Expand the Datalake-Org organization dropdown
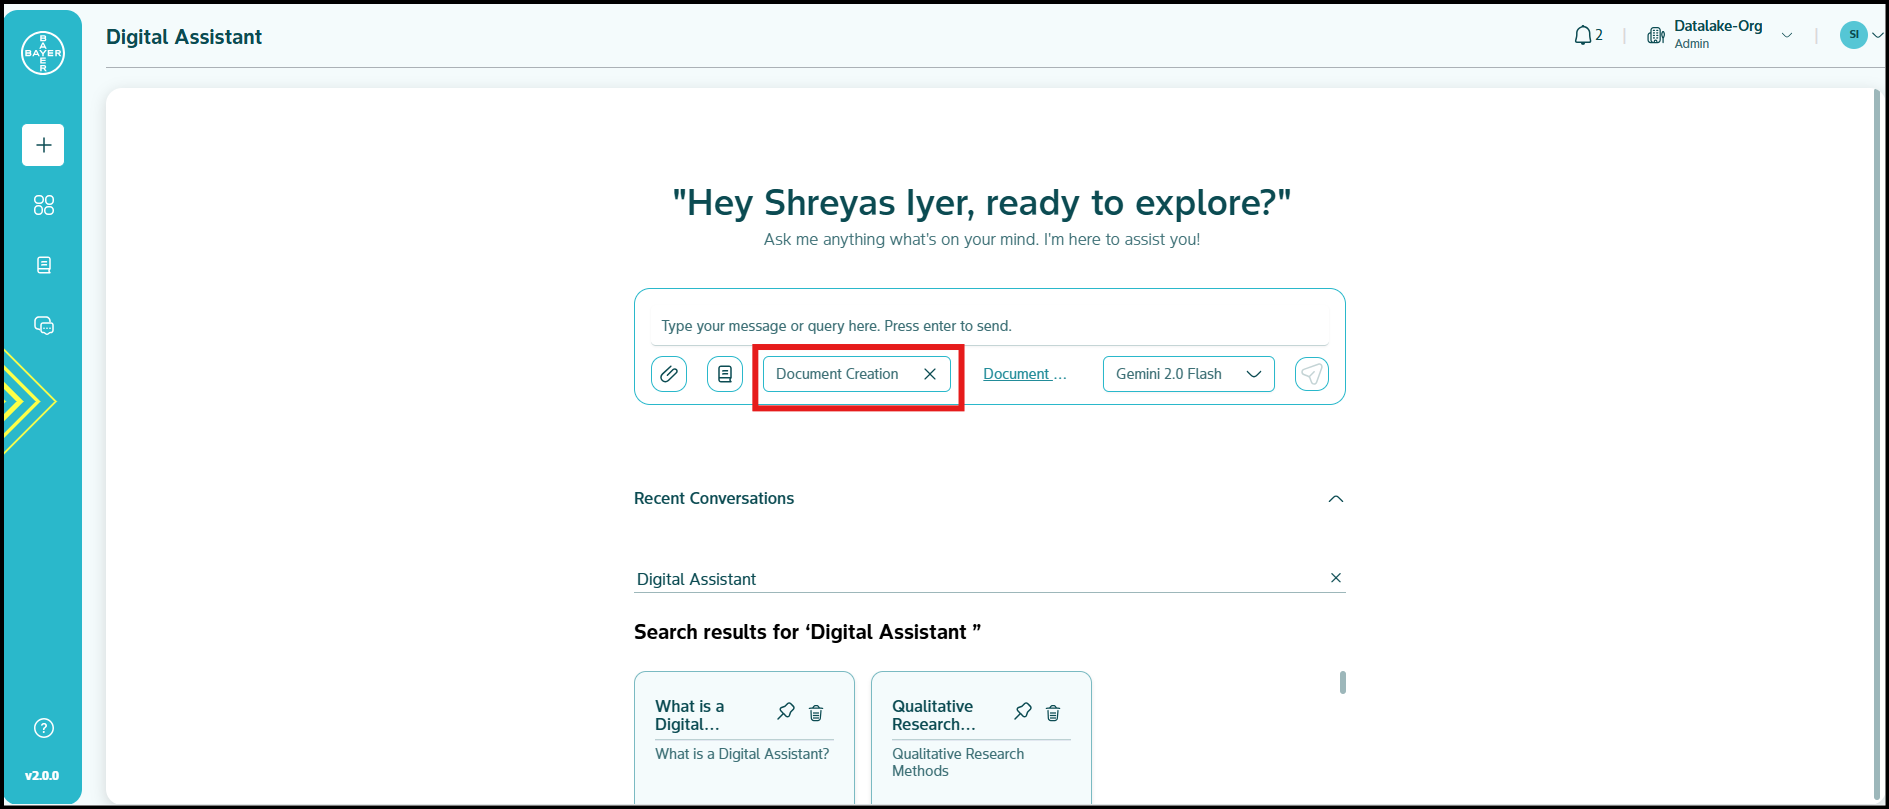This screenshot has height=809, width=1889. (x=1786, y=36)
